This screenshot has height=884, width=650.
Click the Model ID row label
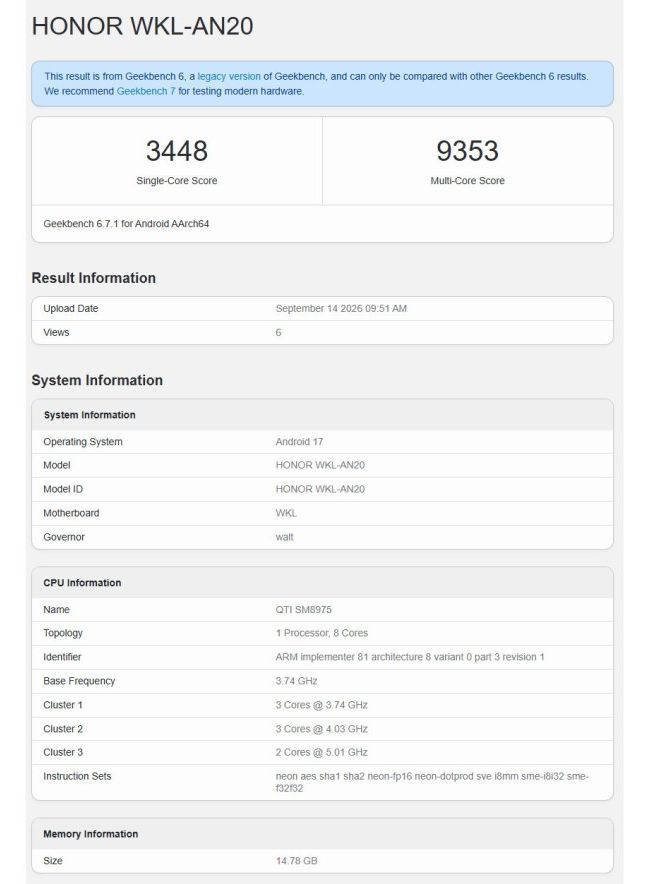coord(63,489)
